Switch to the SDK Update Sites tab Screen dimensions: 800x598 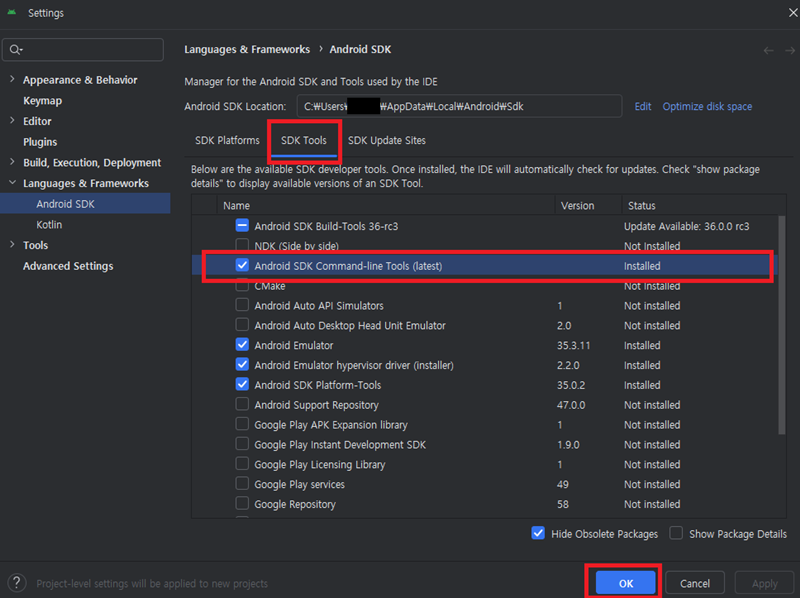point(387,140)
